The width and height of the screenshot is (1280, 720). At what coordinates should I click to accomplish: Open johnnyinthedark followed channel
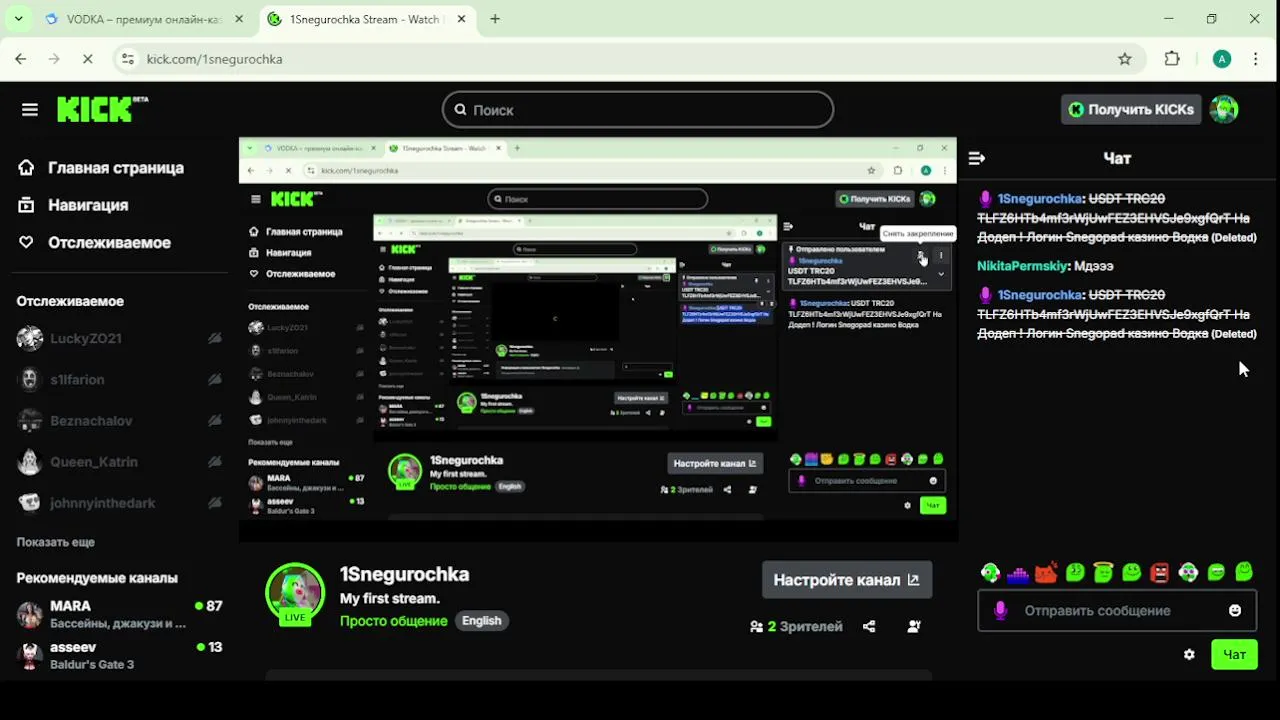[119, 503]
